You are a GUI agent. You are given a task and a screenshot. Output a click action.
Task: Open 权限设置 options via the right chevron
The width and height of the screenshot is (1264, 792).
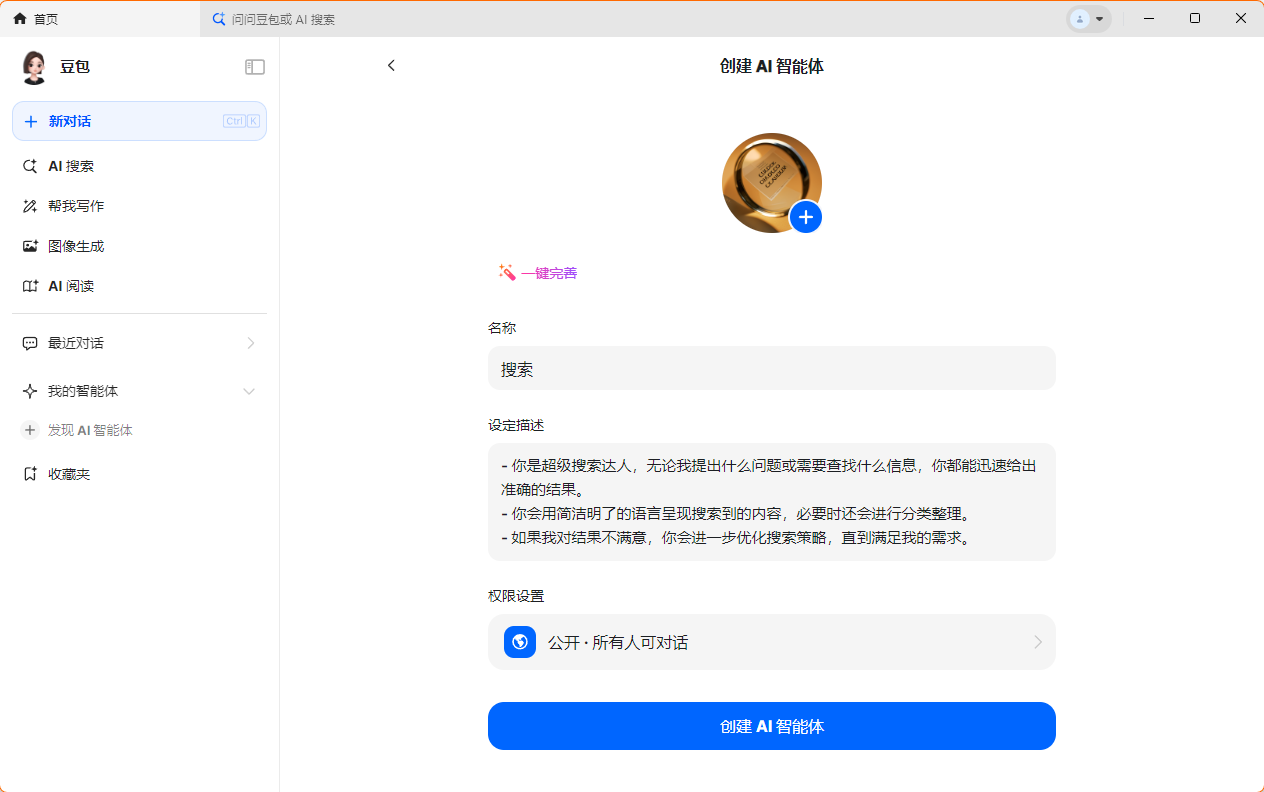tap(1038, 641)
